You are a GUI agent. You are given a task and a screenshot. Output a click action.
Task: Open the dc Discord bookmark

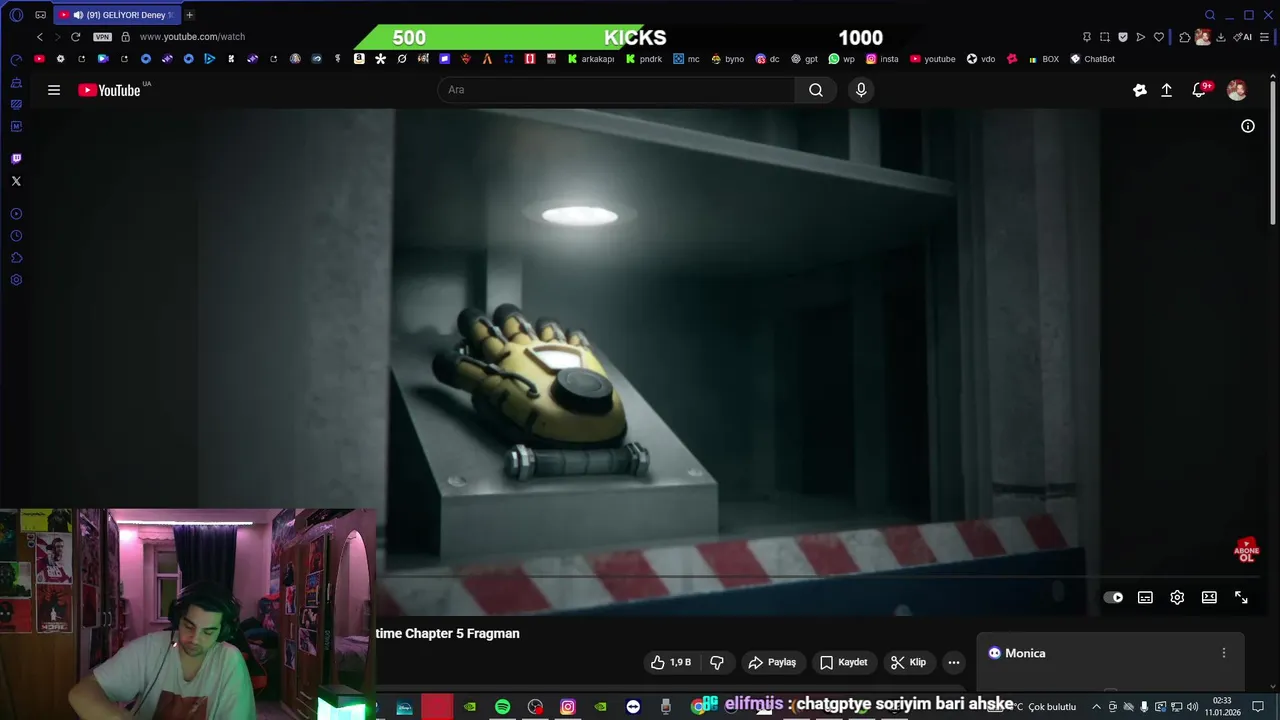pos(768,59)
